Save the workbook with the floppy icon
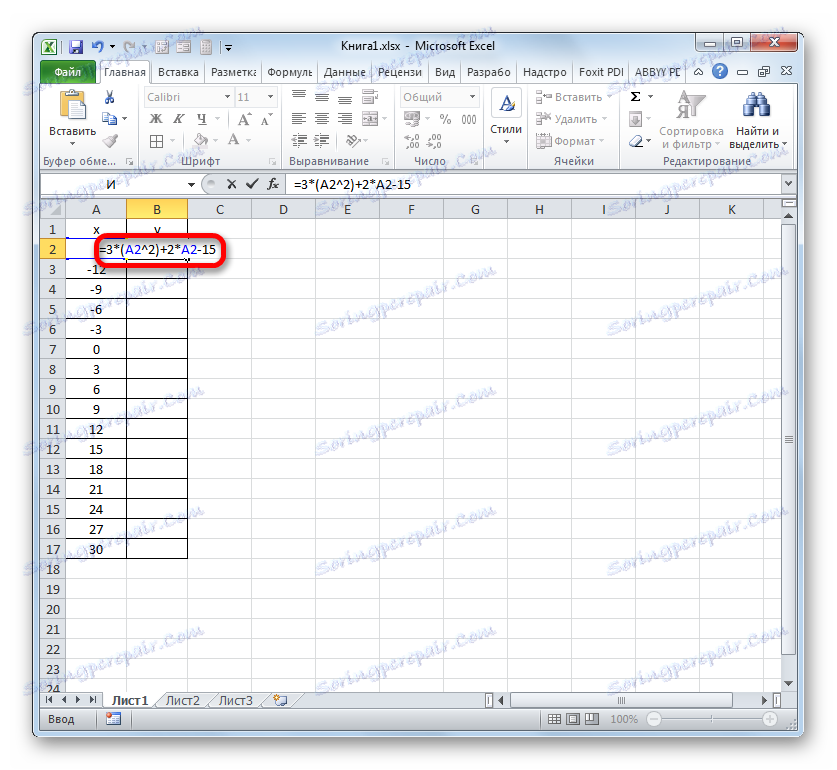The image size is (837, 770). tap(76, 47)
